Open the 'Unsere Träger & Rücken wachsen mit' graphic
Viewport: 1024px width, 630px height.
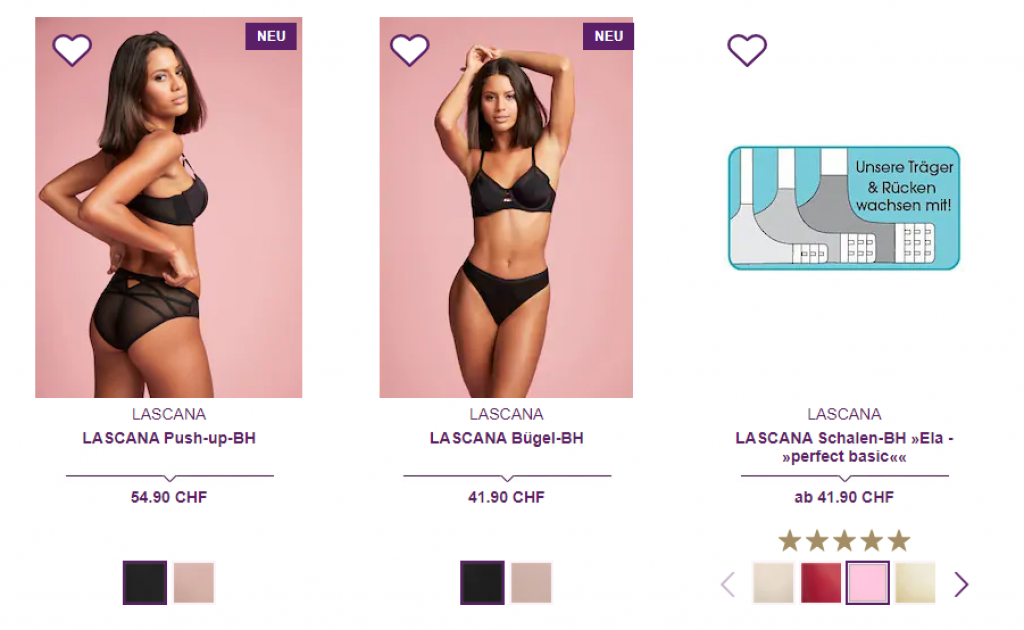[x=844, y=208]
